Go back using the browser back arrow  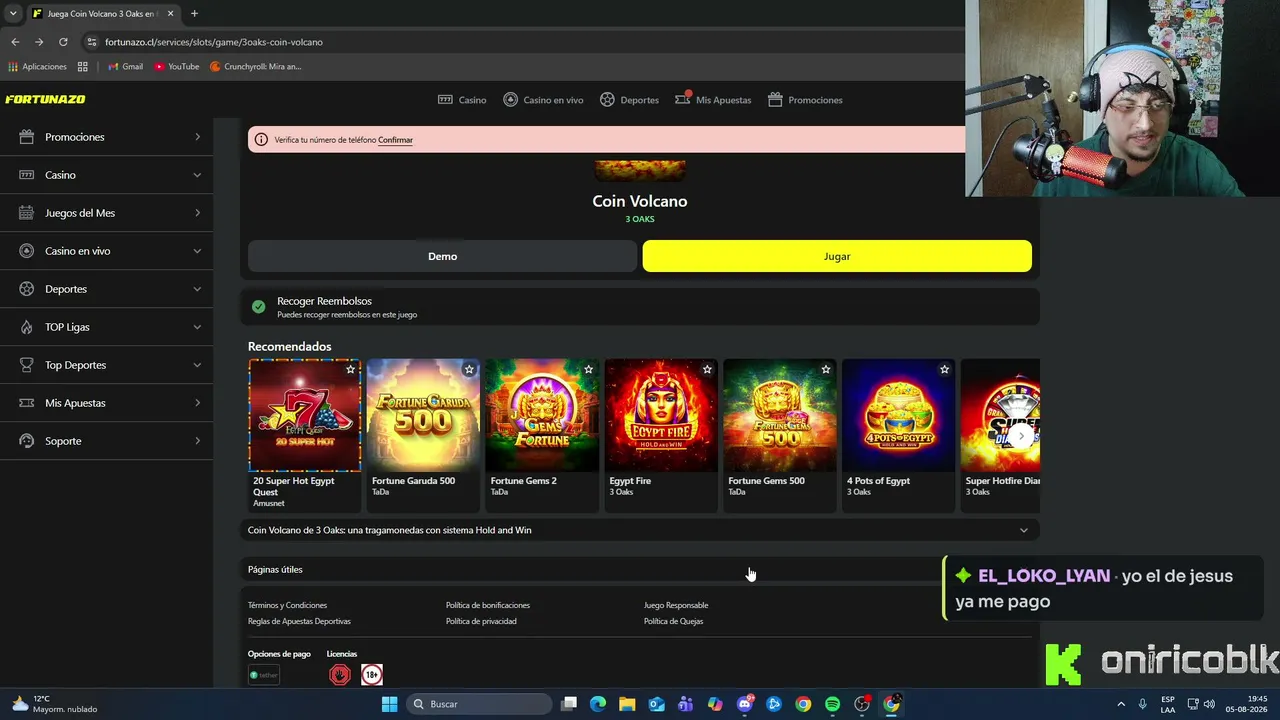pyautogui.click(x=15, y=42)
